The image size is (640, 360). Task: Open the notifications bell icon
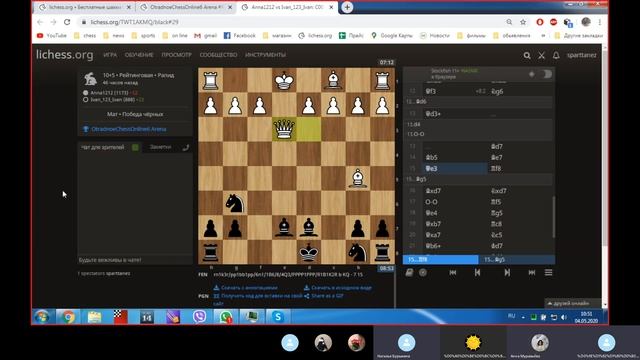(x=556, y=55)
